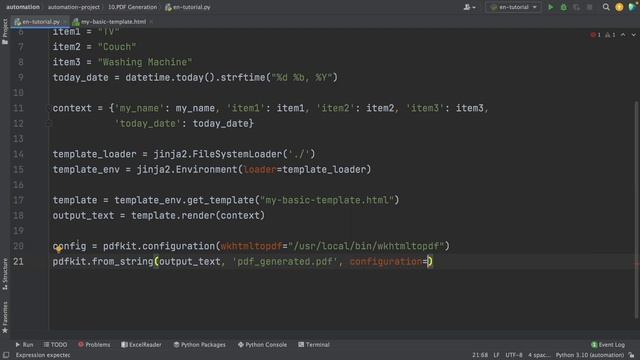Change the UTF-8 file encoding
The width and height of the screenshot is (640, 360).
click(x=514, y=355)
